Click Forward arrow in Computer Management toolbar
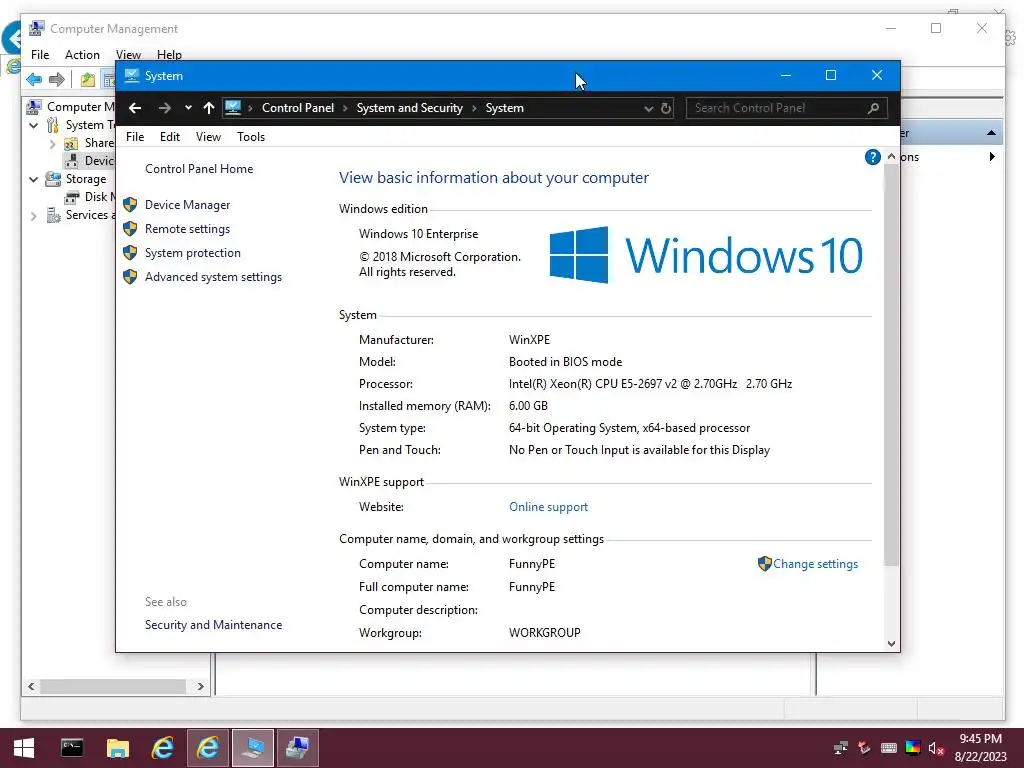 (x=57, y=80)
